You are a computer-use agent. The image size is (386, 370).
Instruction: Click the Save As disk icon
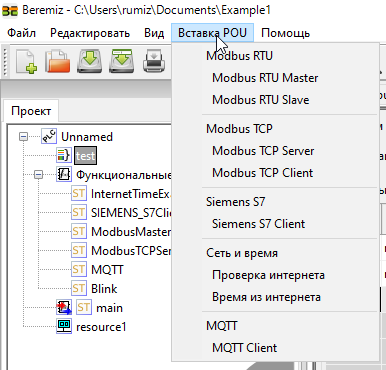pyautogui.click(x=122, y=61)
